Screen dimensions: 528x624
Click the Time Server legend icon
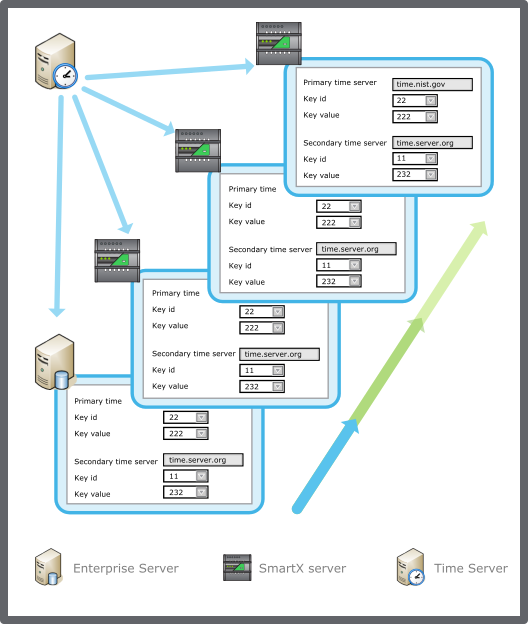point(411,567)
